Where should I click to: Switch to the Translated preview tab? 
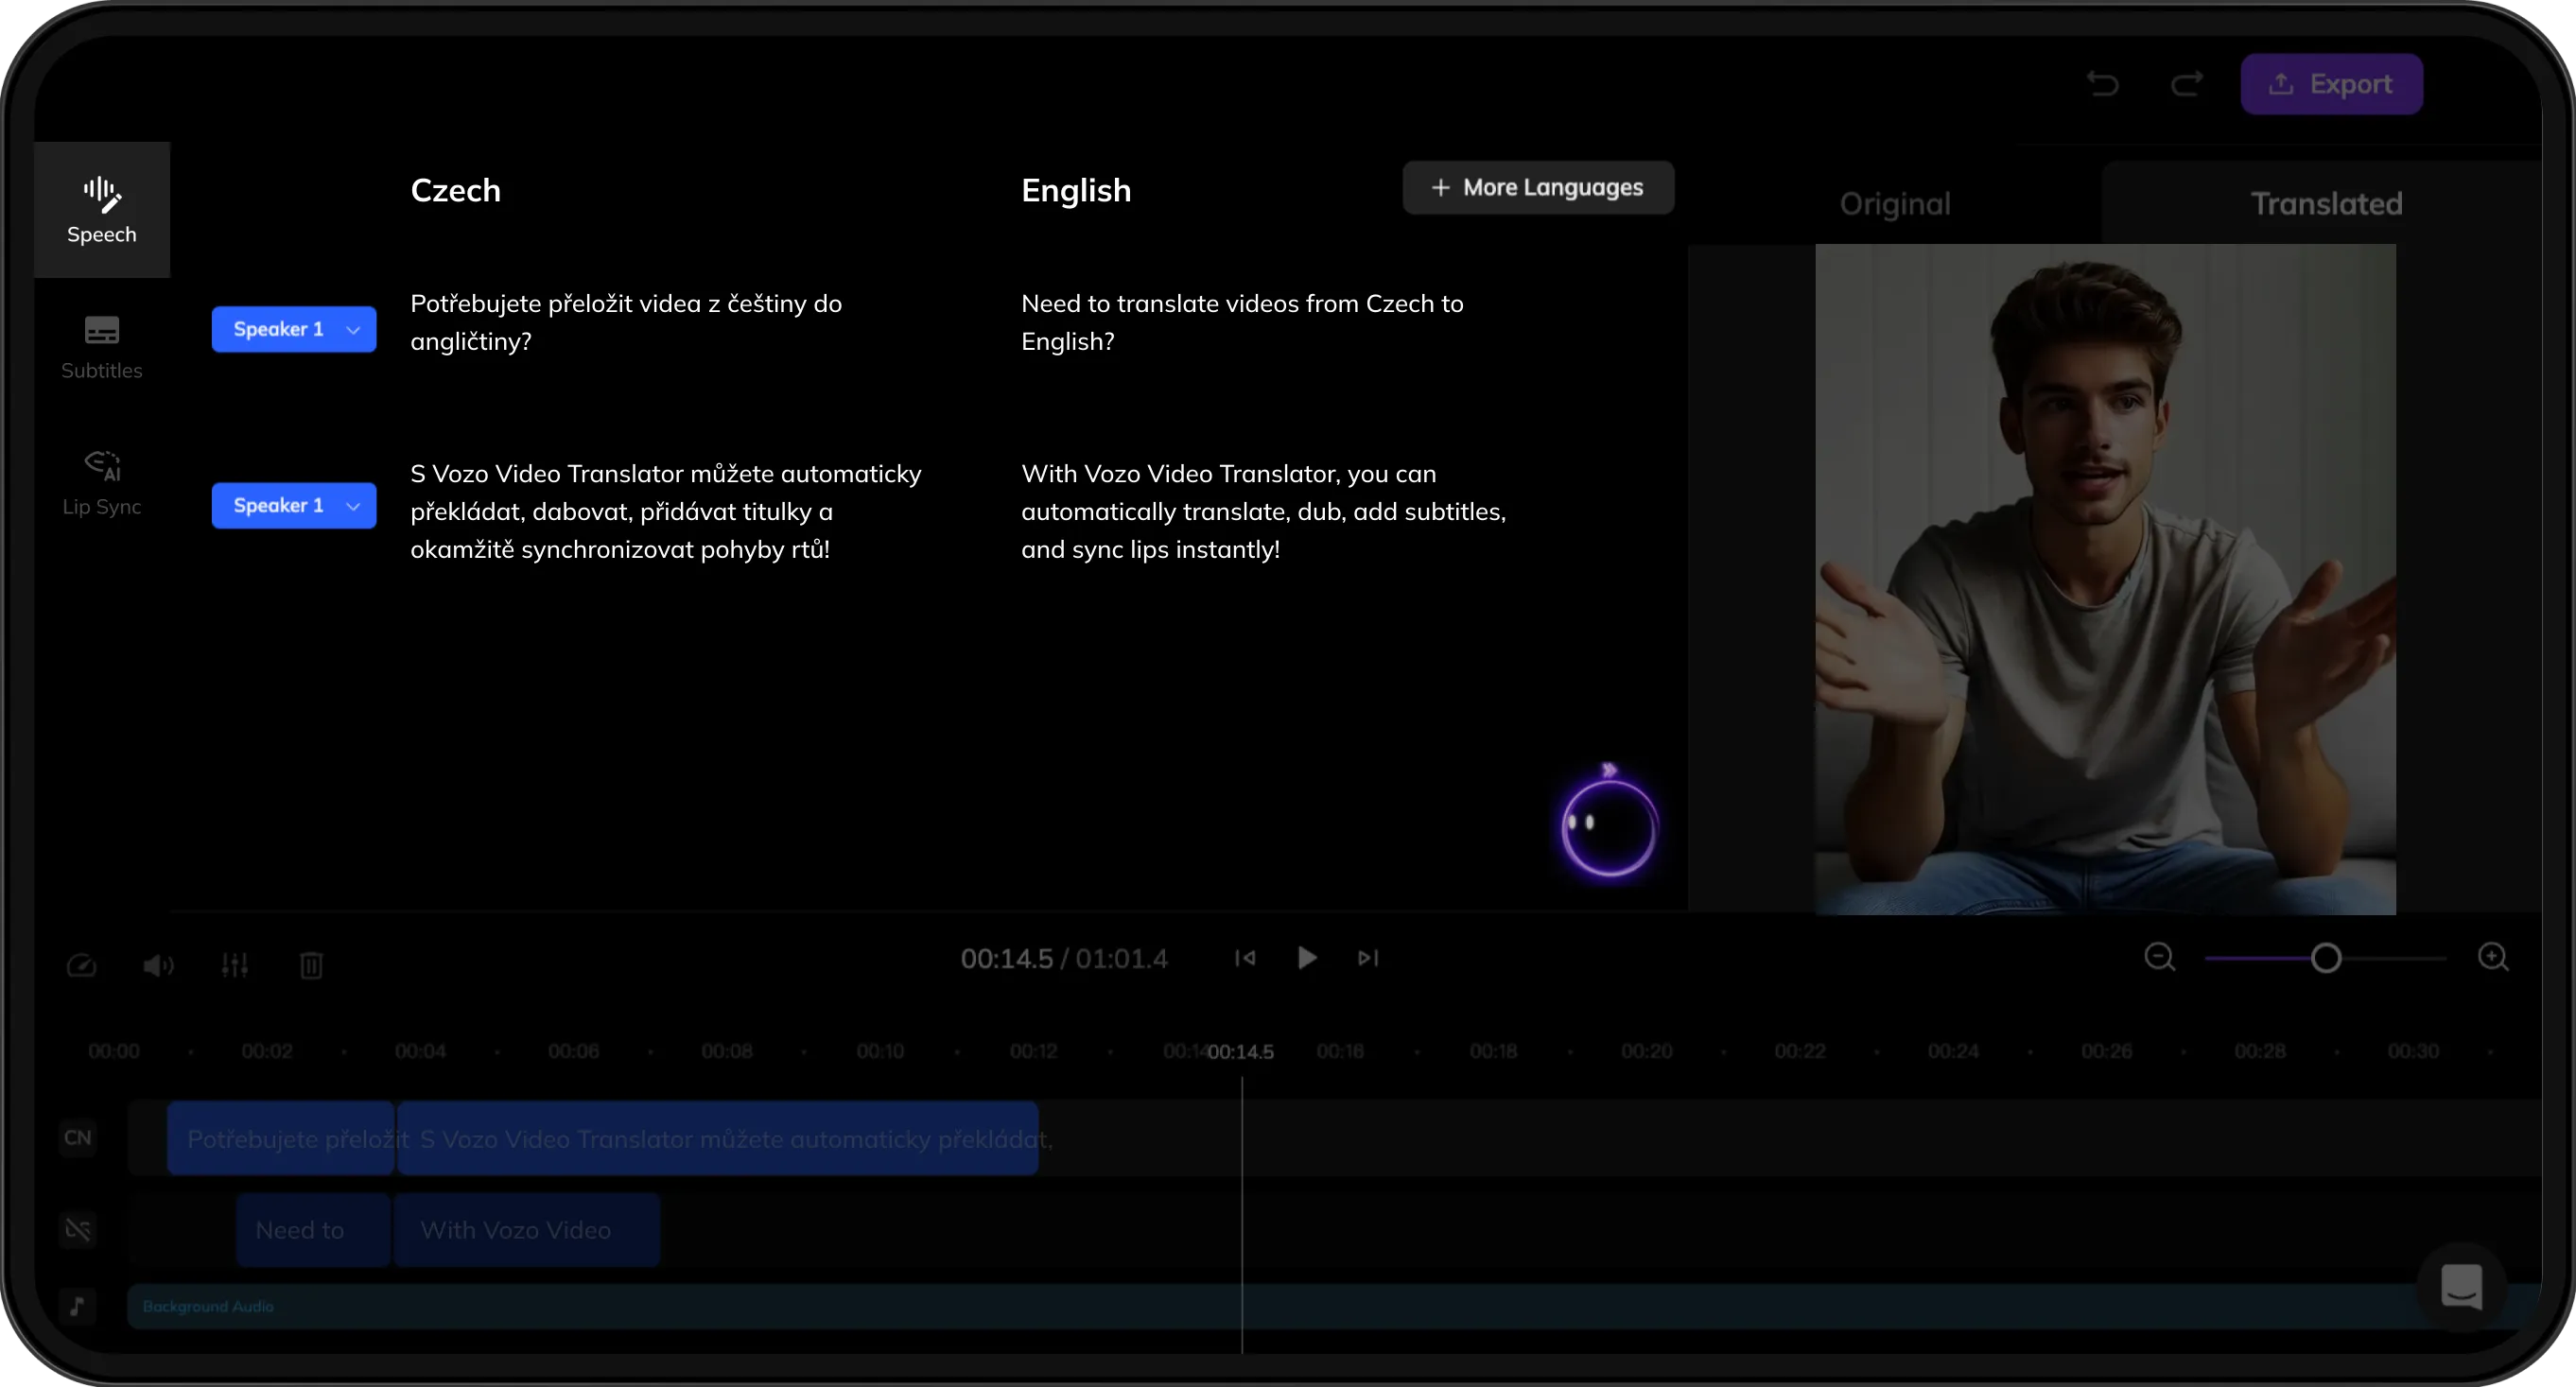tap(2326, 204)
